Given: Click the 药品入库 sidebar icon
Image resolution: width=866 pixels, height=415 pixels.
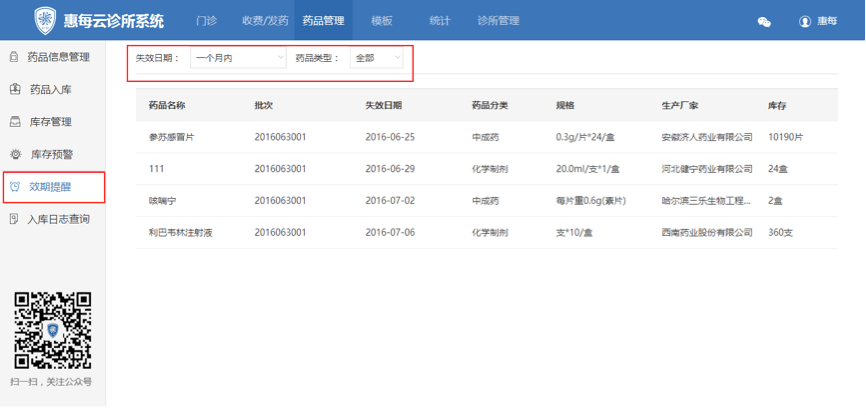Looking at the screenshot, I should (14, 90).
